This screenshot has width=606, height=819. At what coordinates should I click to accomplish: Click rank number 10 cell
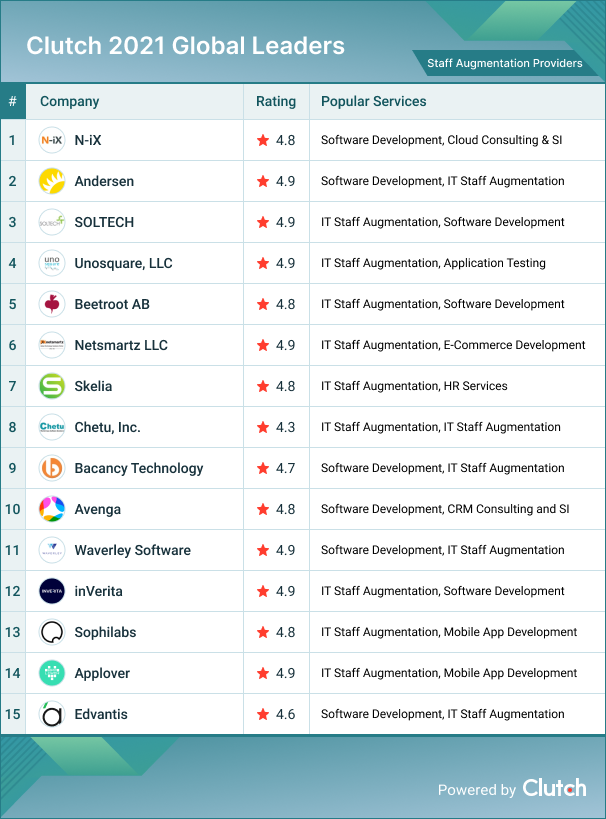tap(13, 509)
